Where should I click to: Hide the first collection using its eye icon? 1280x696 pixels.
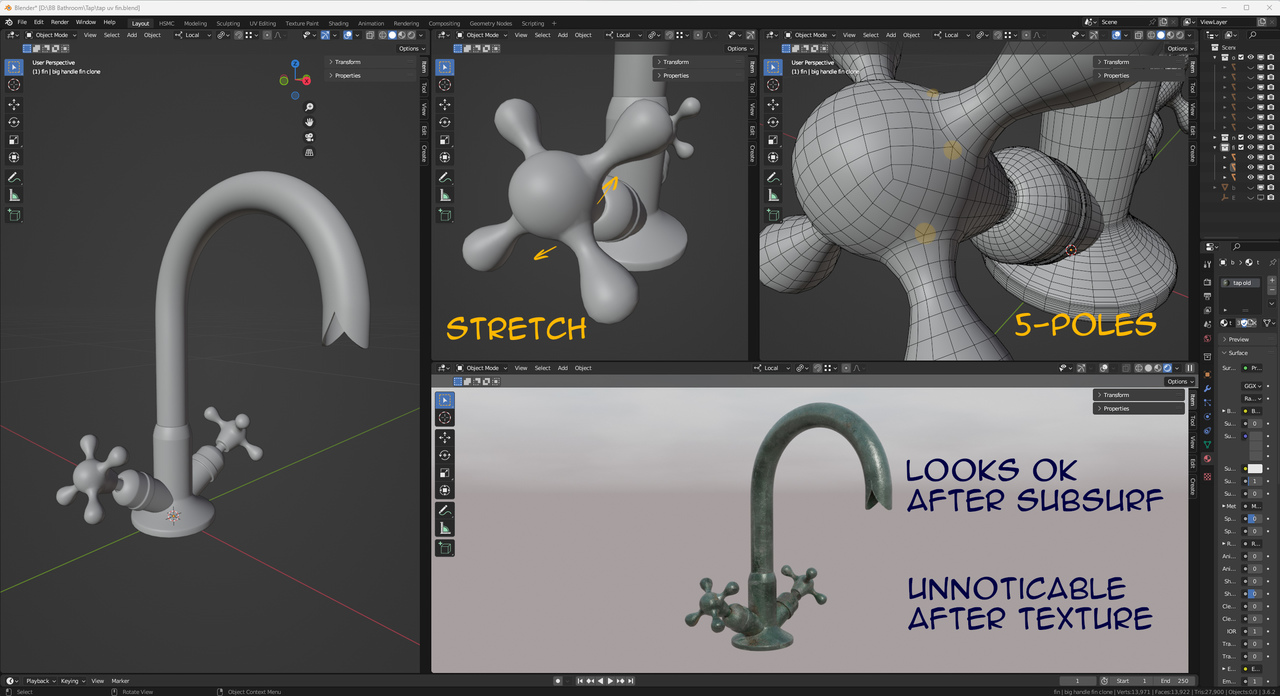(1250, 58)
